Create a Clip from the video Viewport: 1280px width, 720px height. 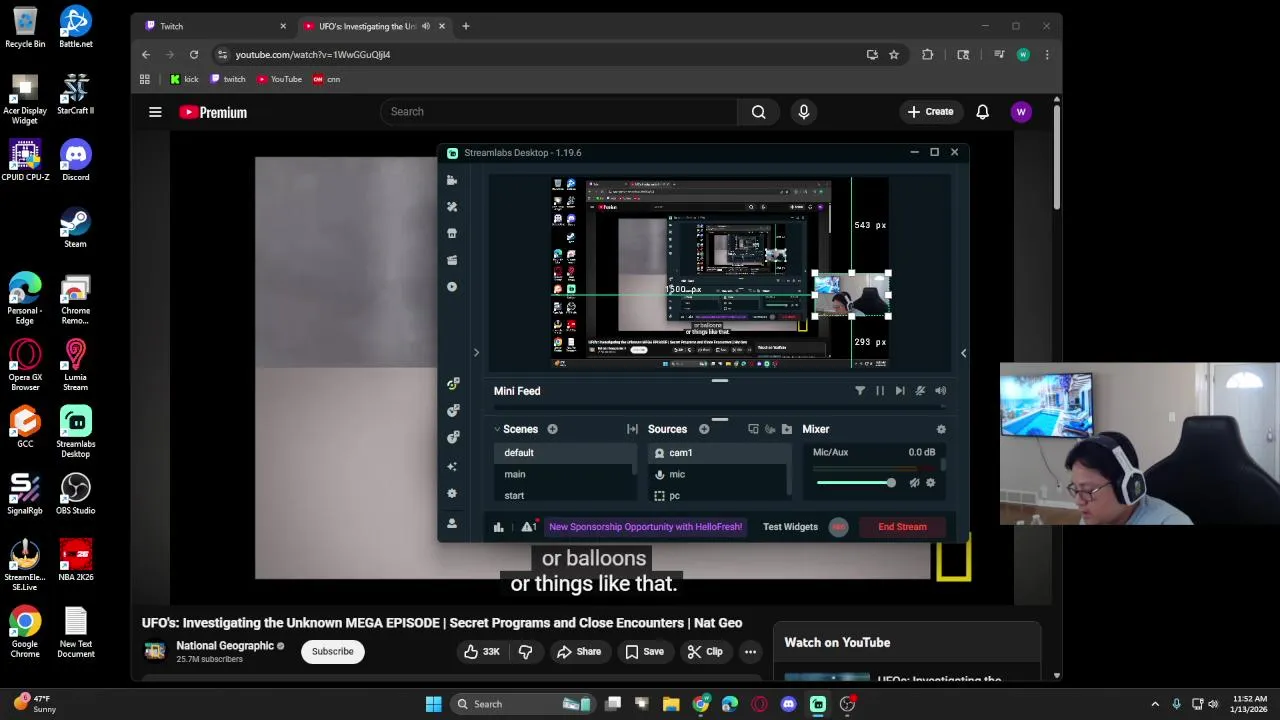click(705, 652)
